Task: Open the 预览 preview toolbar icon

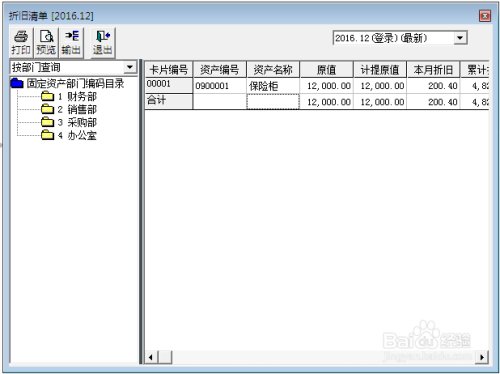Action: (46, 43)
